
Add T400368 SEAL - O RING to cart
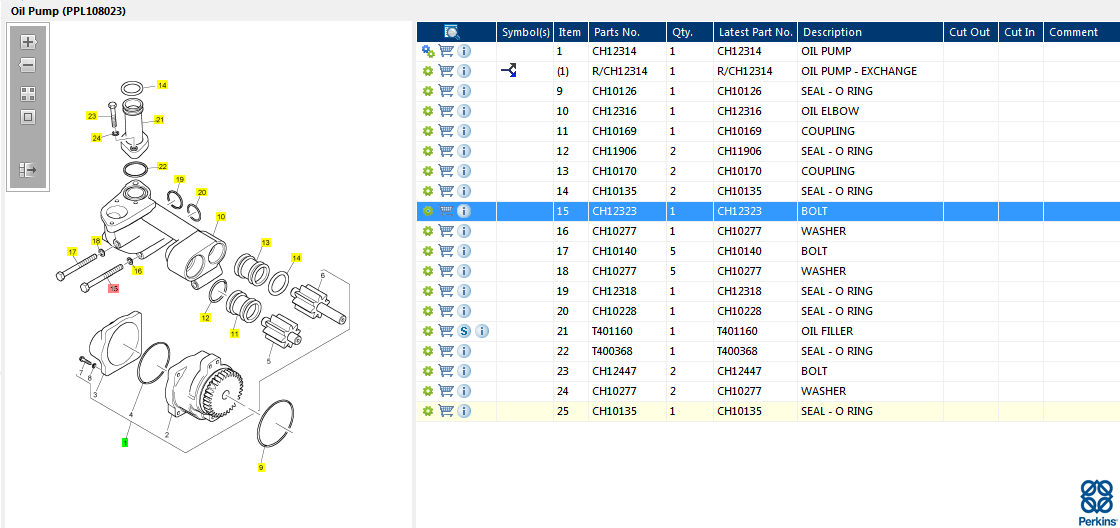click(446, 352)
